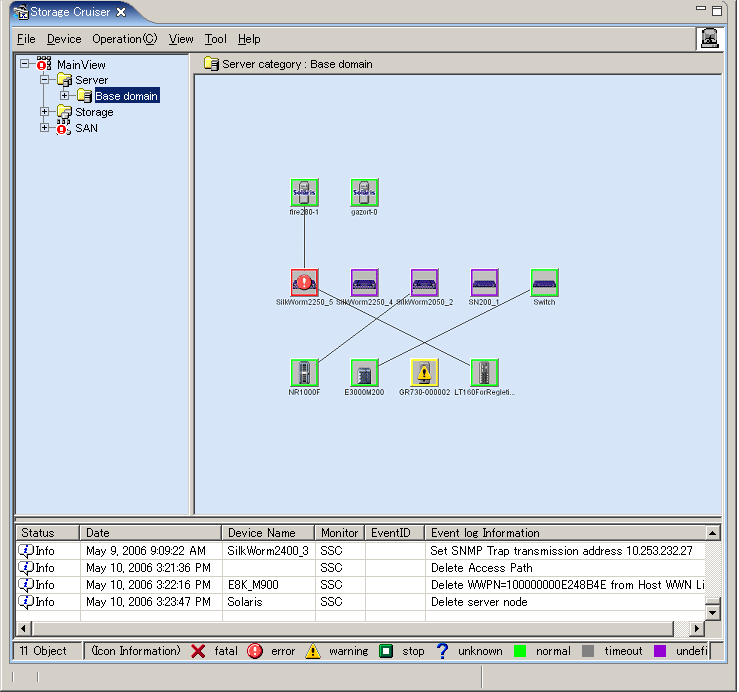
Task: Select the LT160ForRegleti tape library icon
Action: coord(484,372)
